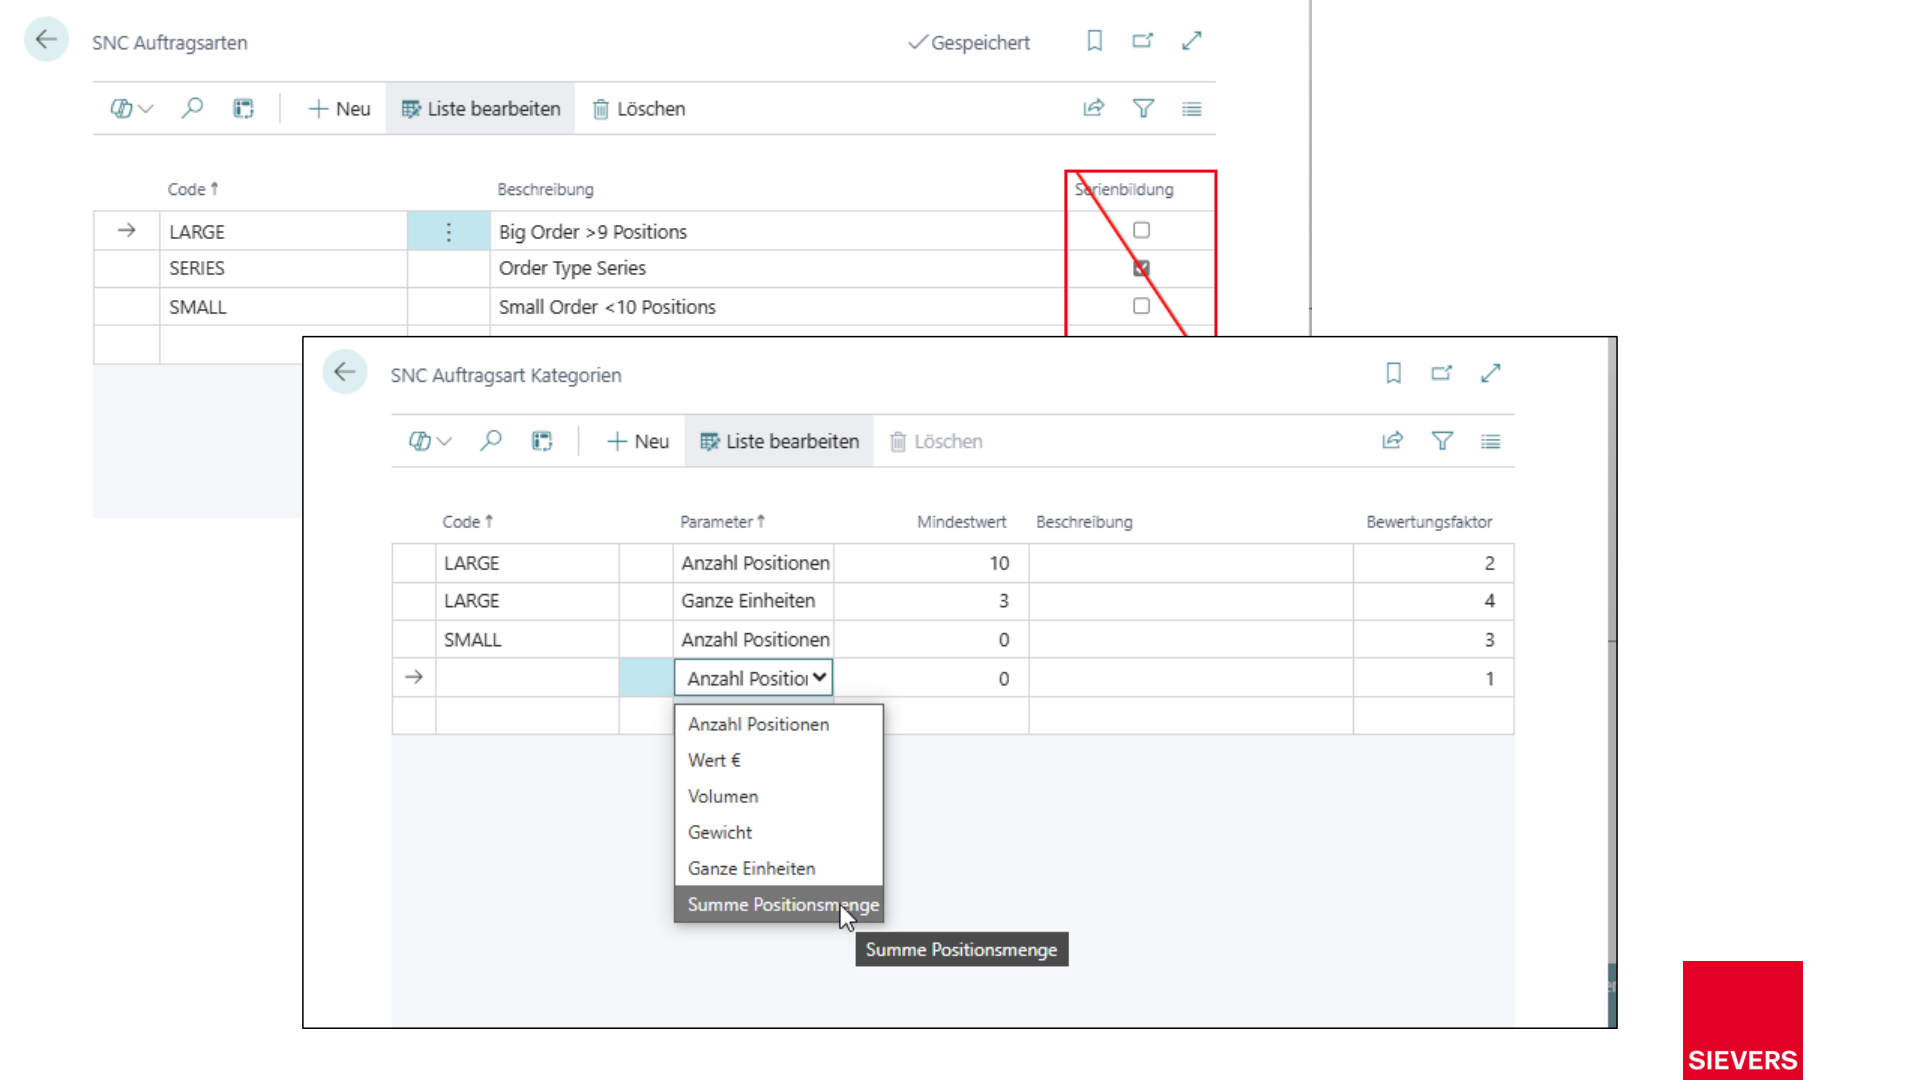Go back from SNC Auftragsarten page
This screenshot has height=1080, width=1920.
point(46,40)
